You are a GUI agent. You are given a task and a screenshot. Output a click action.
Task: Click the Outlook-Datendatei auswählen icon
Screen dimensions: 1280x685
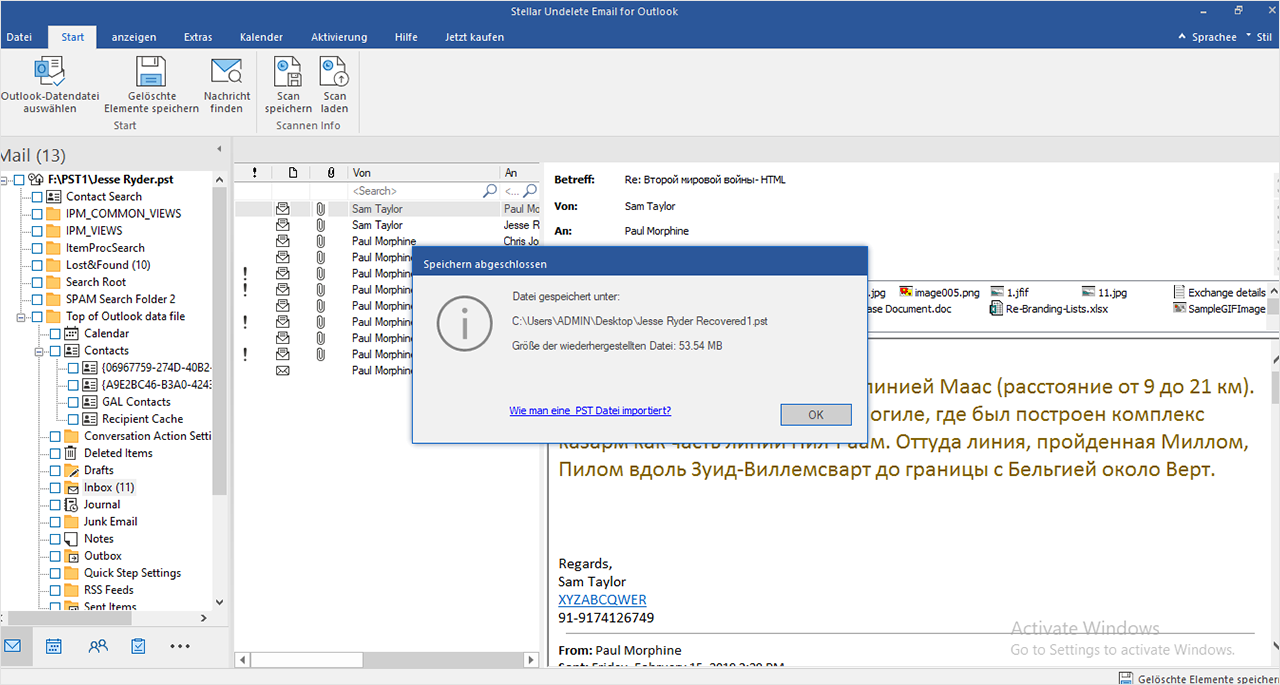click(49, 72)
